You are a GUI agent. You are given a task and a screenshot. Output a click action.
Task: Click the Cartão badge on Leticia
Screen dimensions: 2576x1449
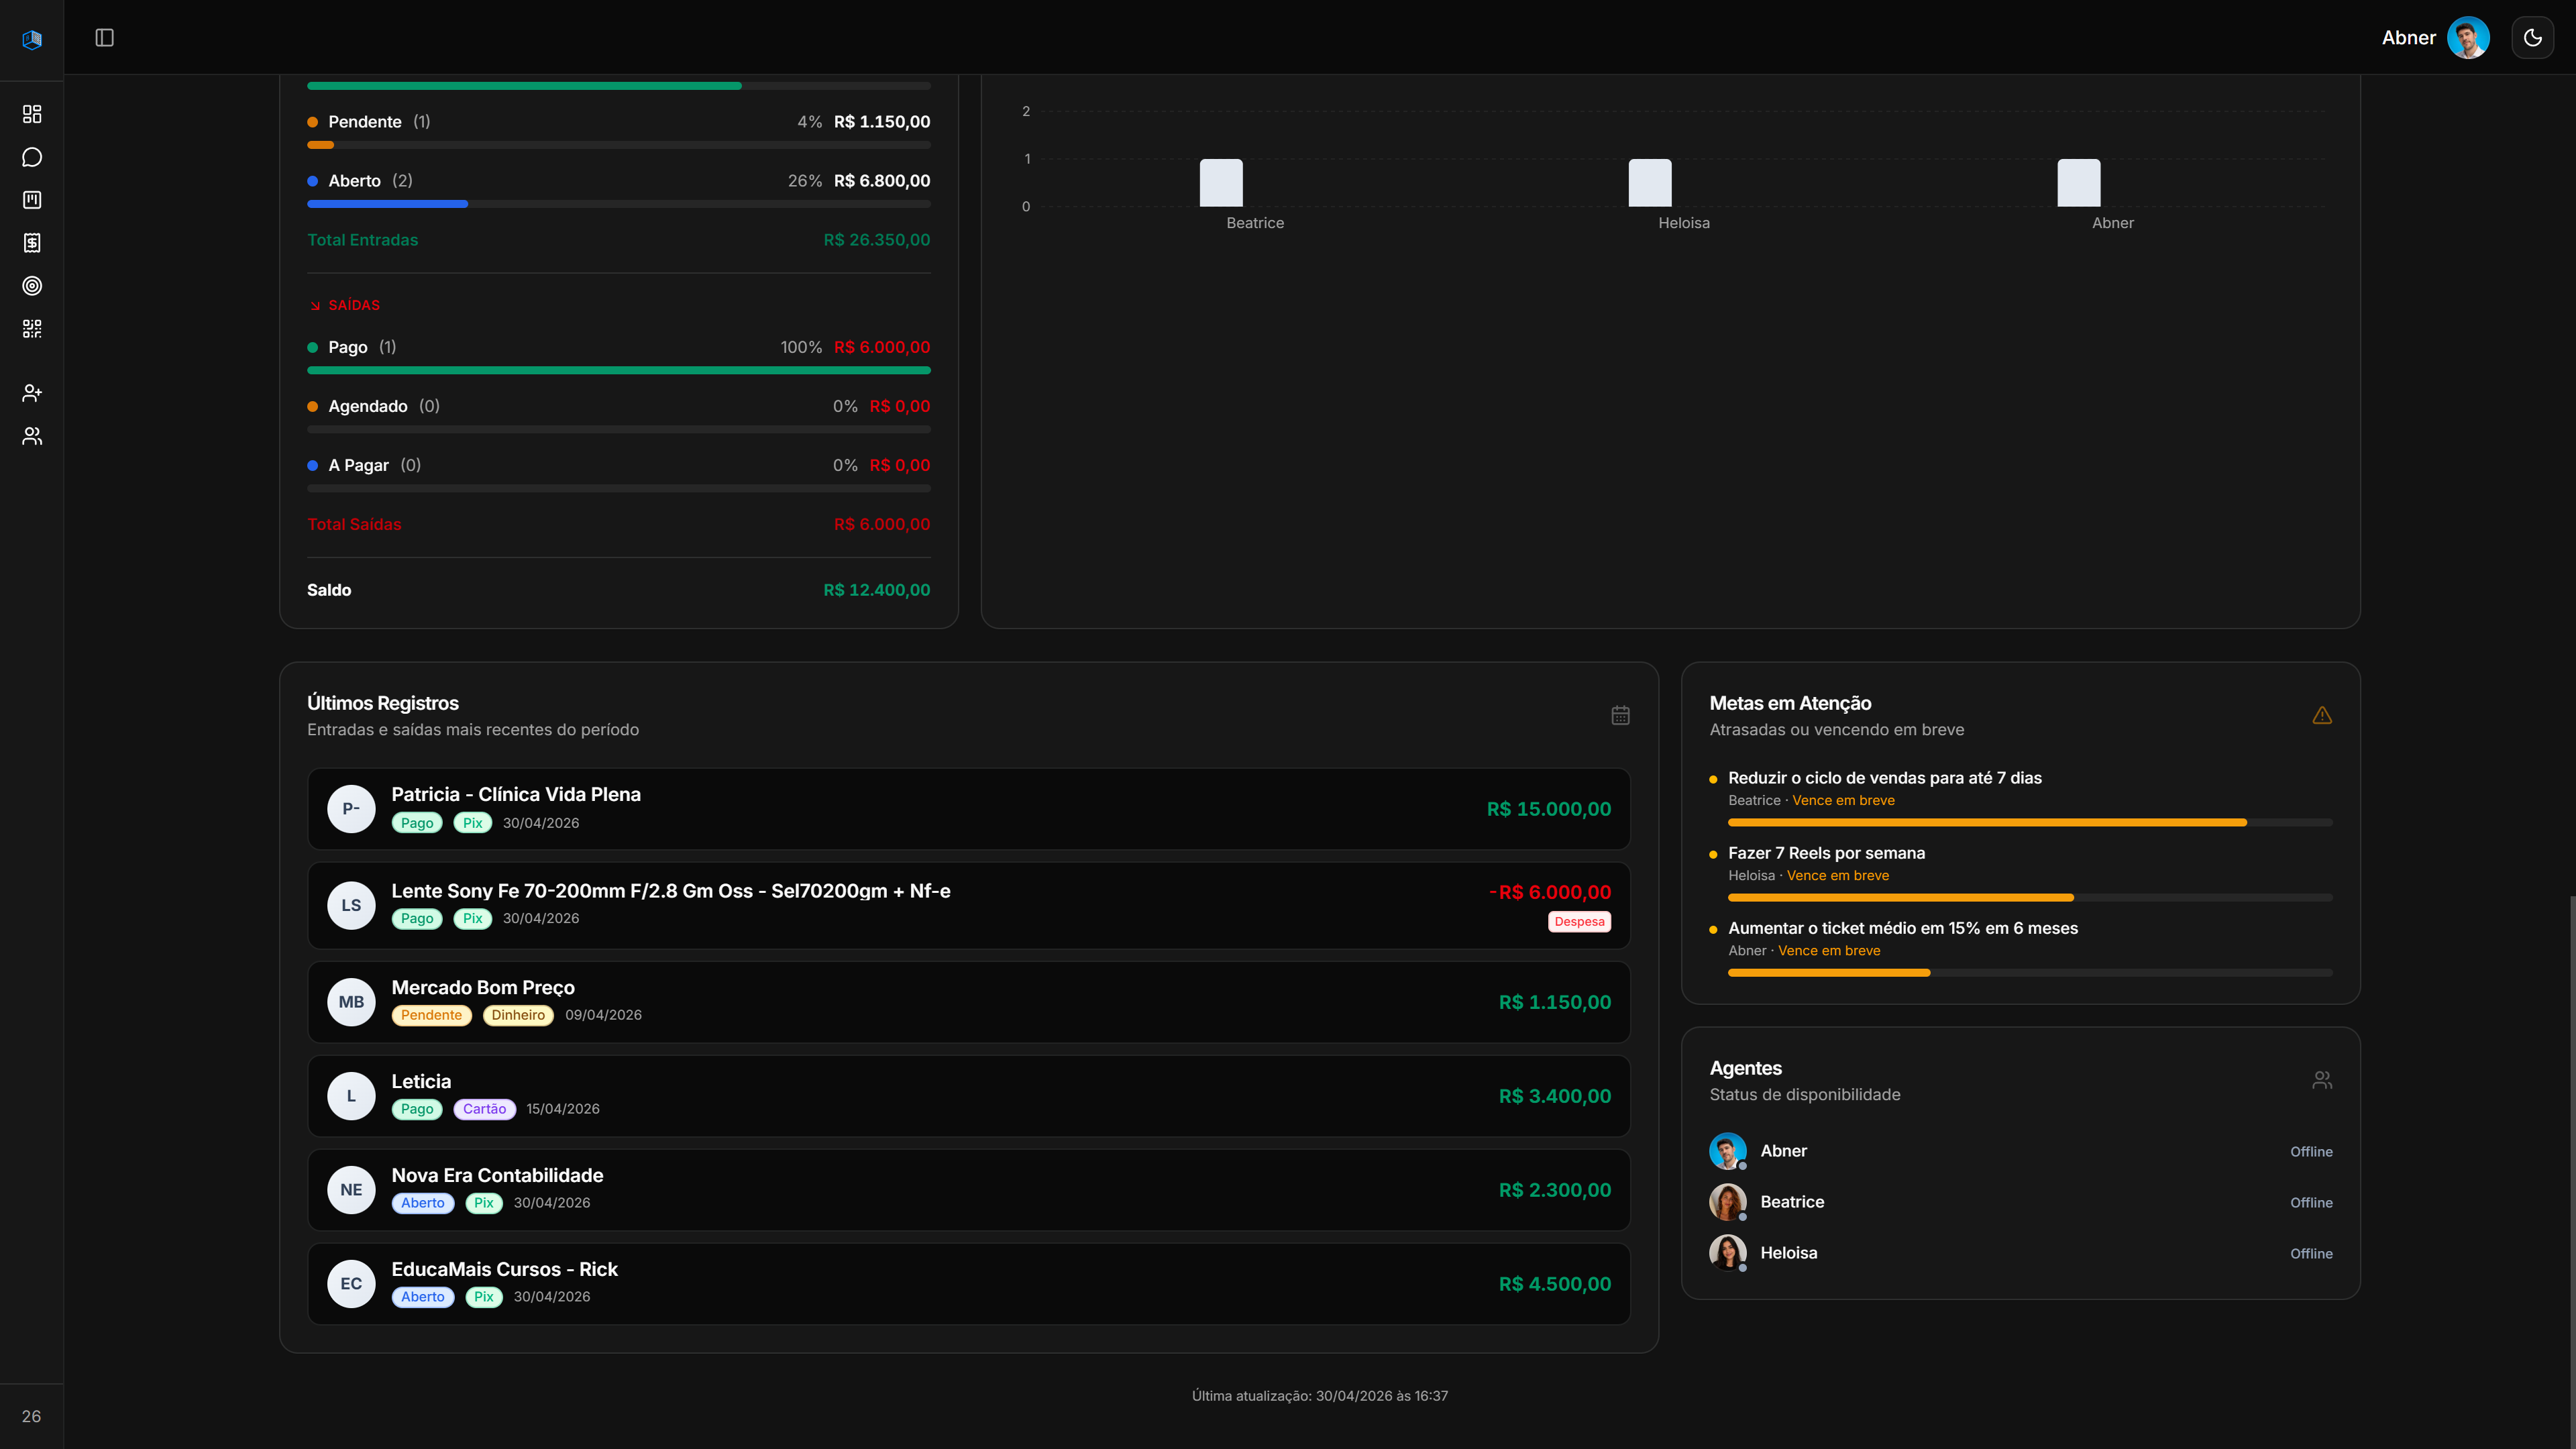(484, 1109)
